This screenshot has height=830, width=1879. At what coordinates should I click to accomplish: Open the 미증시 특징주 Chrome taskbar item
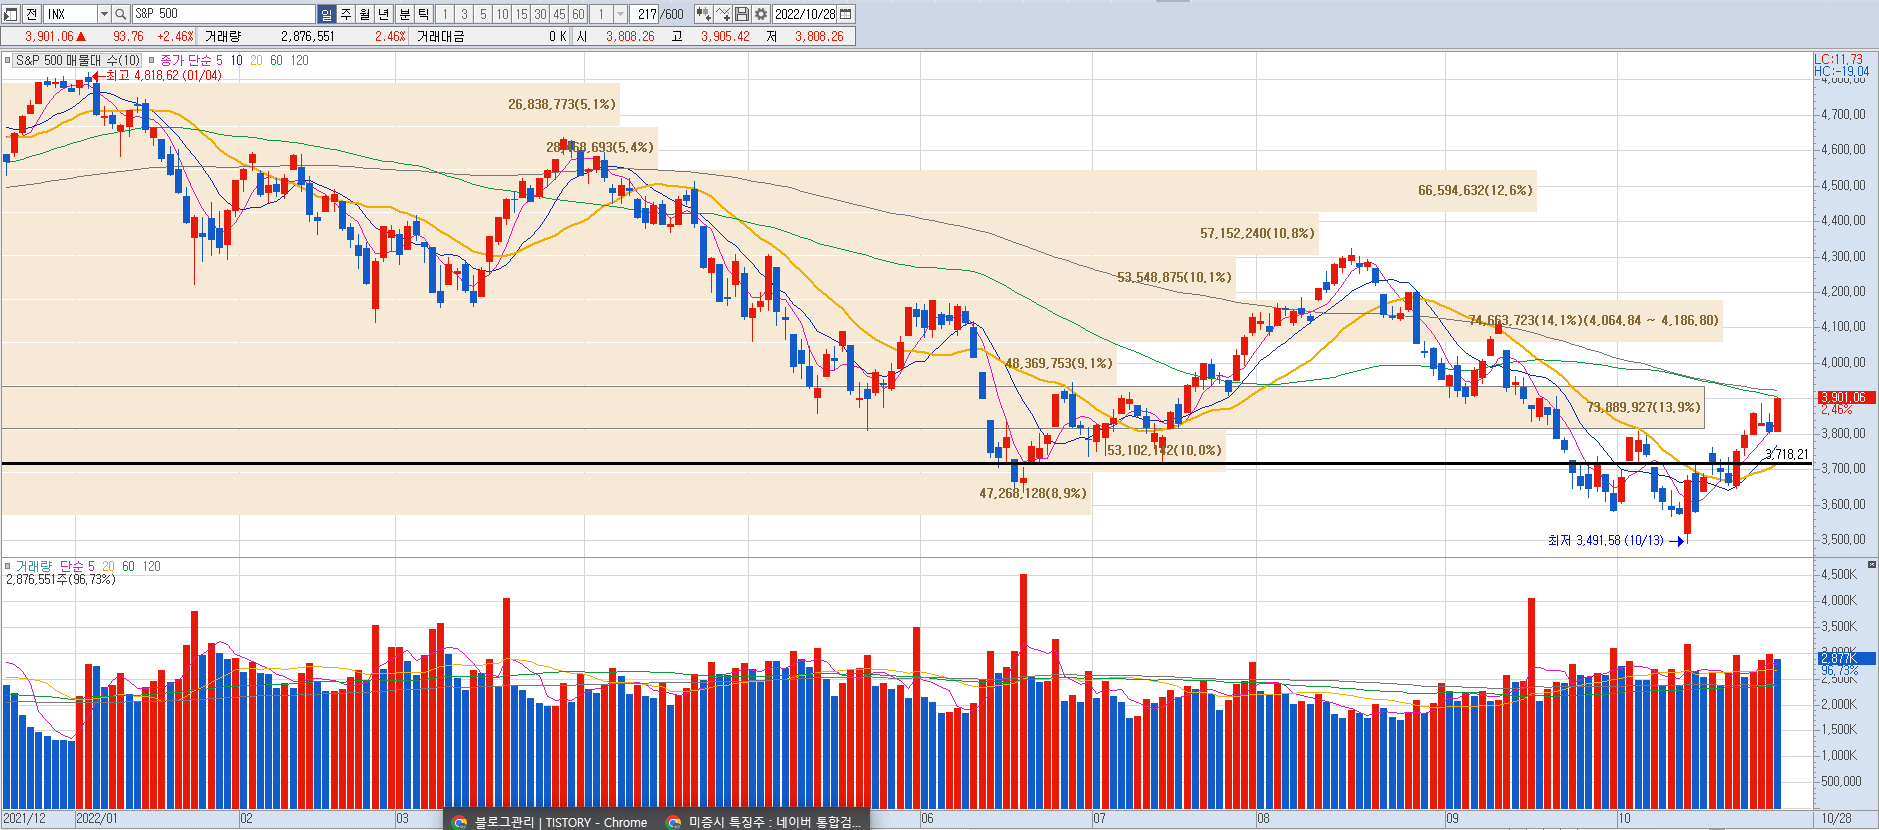tap(764, 821)
